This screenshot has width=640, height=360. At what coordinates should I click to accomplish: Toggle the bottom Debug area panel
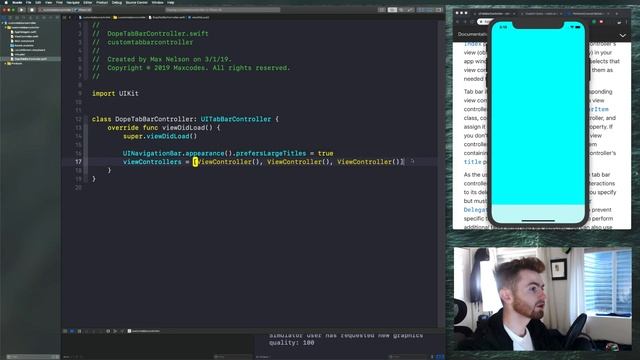click(430, 10)
